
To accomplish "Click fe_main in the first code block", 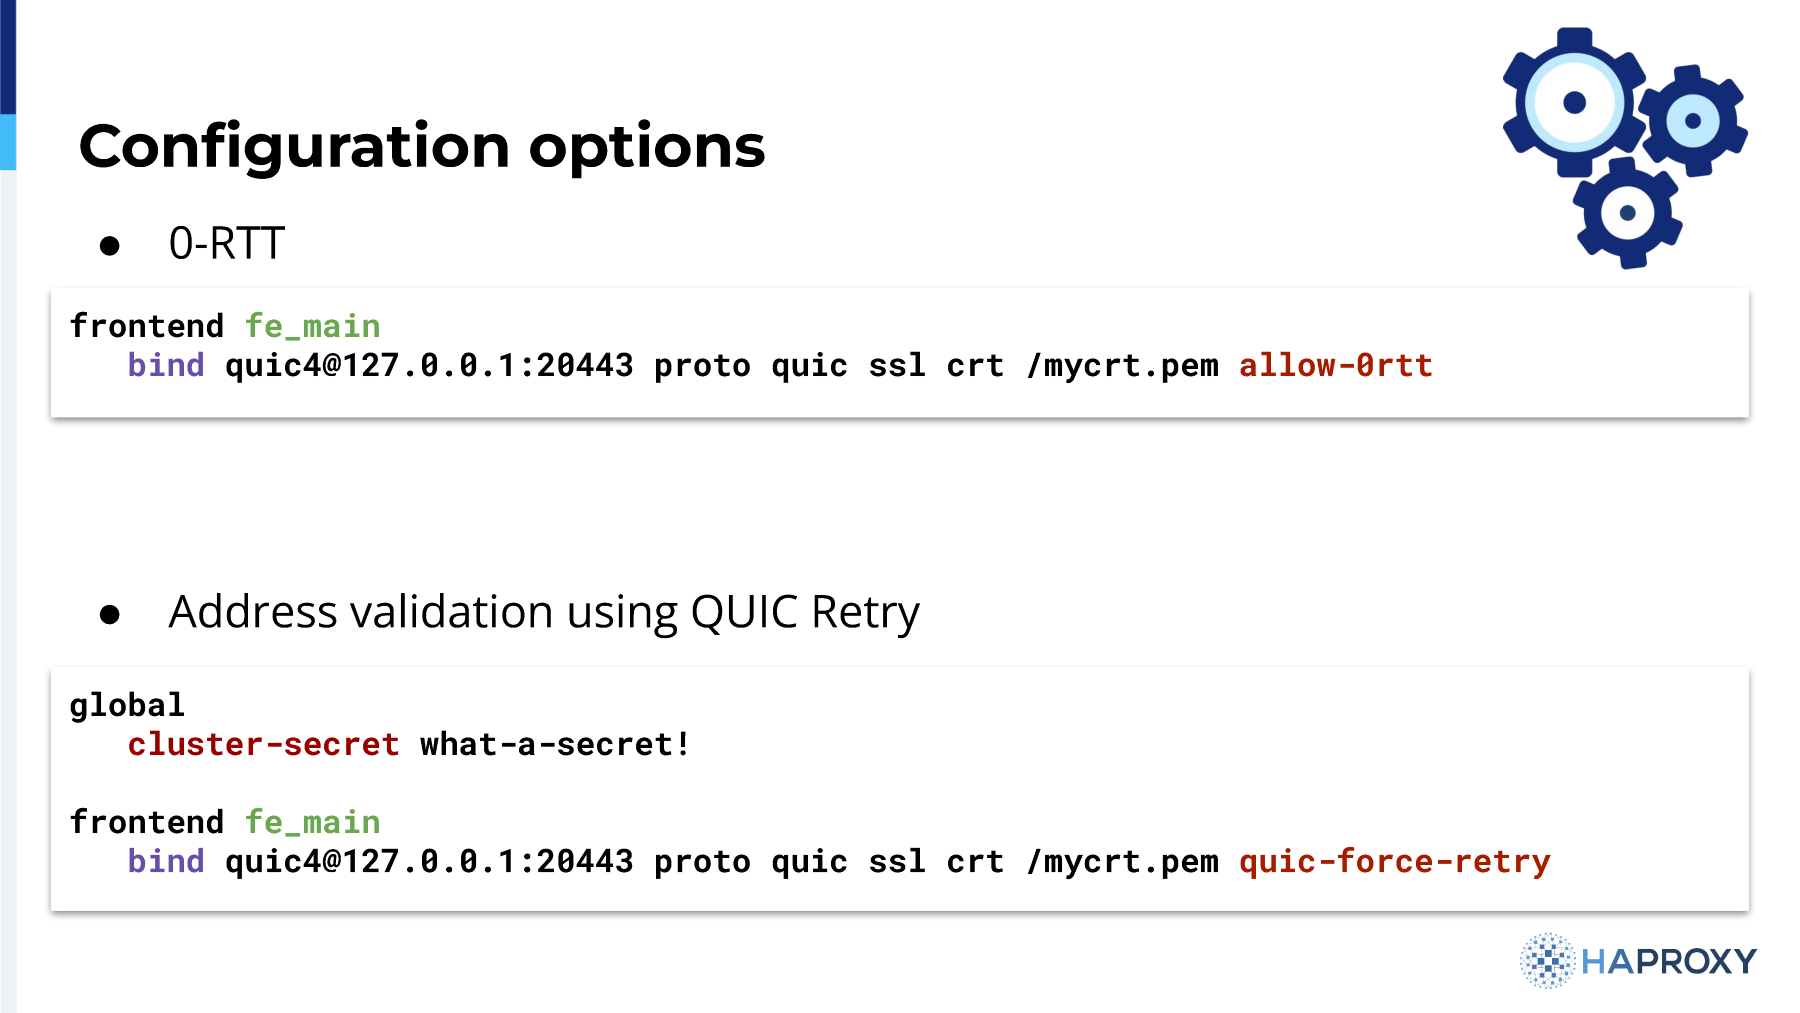I will pyautogui.click(x=313, y=326).
